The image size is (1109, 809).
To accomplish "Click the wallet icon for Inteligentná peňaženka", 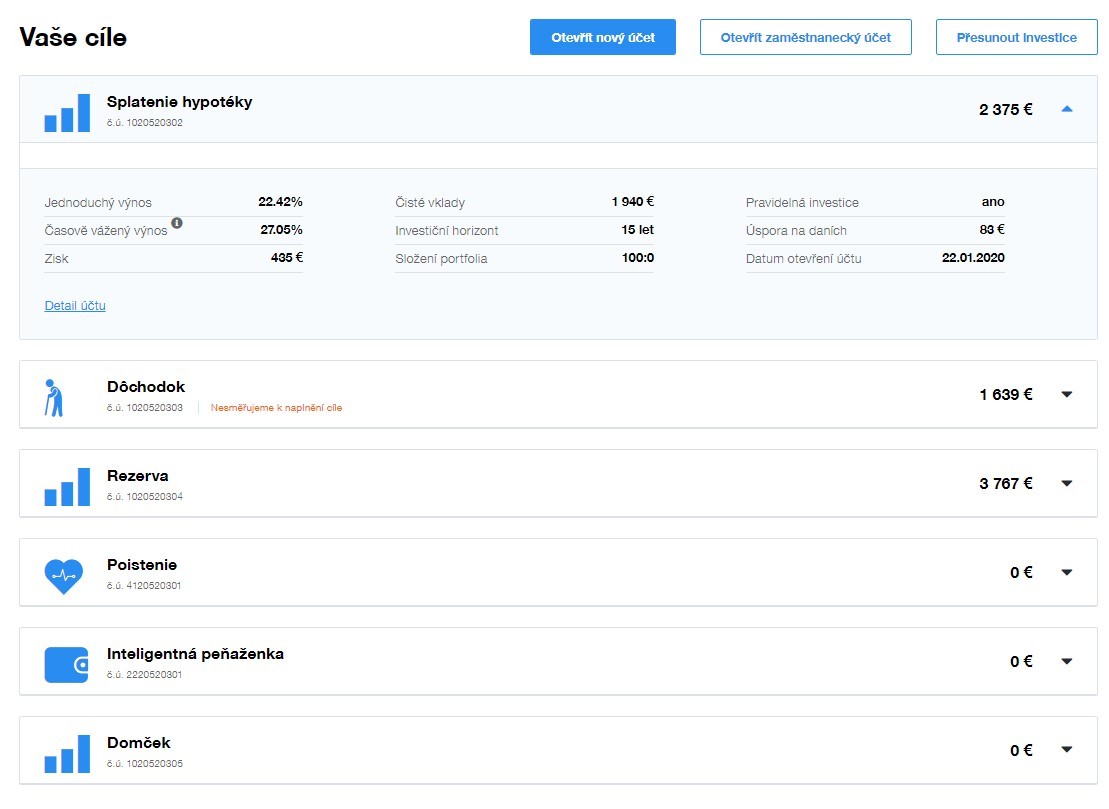I will 66,665.
